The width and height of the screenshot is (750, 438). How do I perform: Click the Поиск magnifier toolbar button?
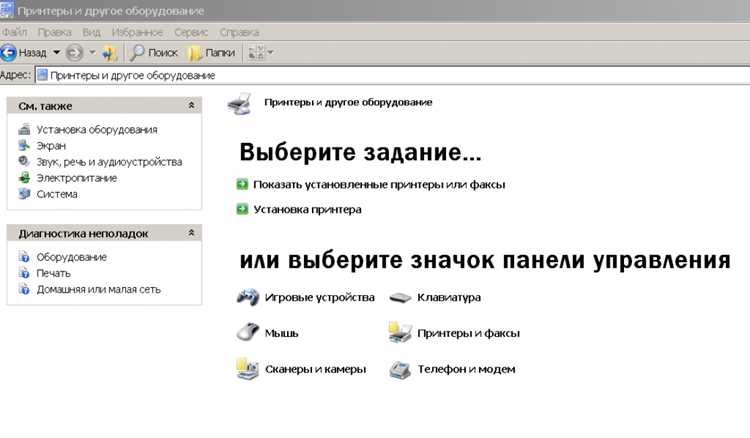154,53
